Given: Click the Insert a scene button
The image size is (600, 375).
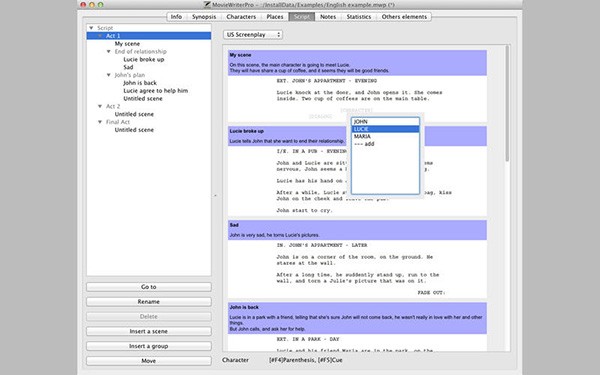Looking at the screenshot, I should [x=149, y=331].
